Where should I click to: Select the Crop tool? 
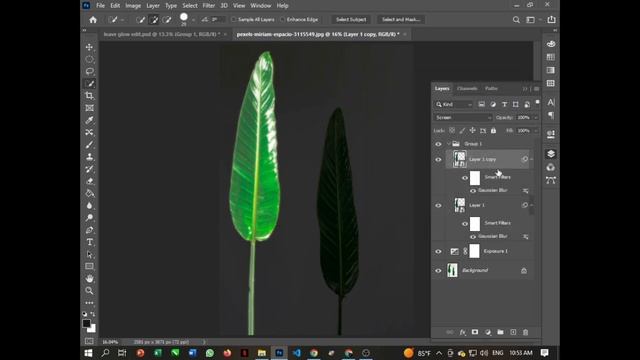pos(89,96)
